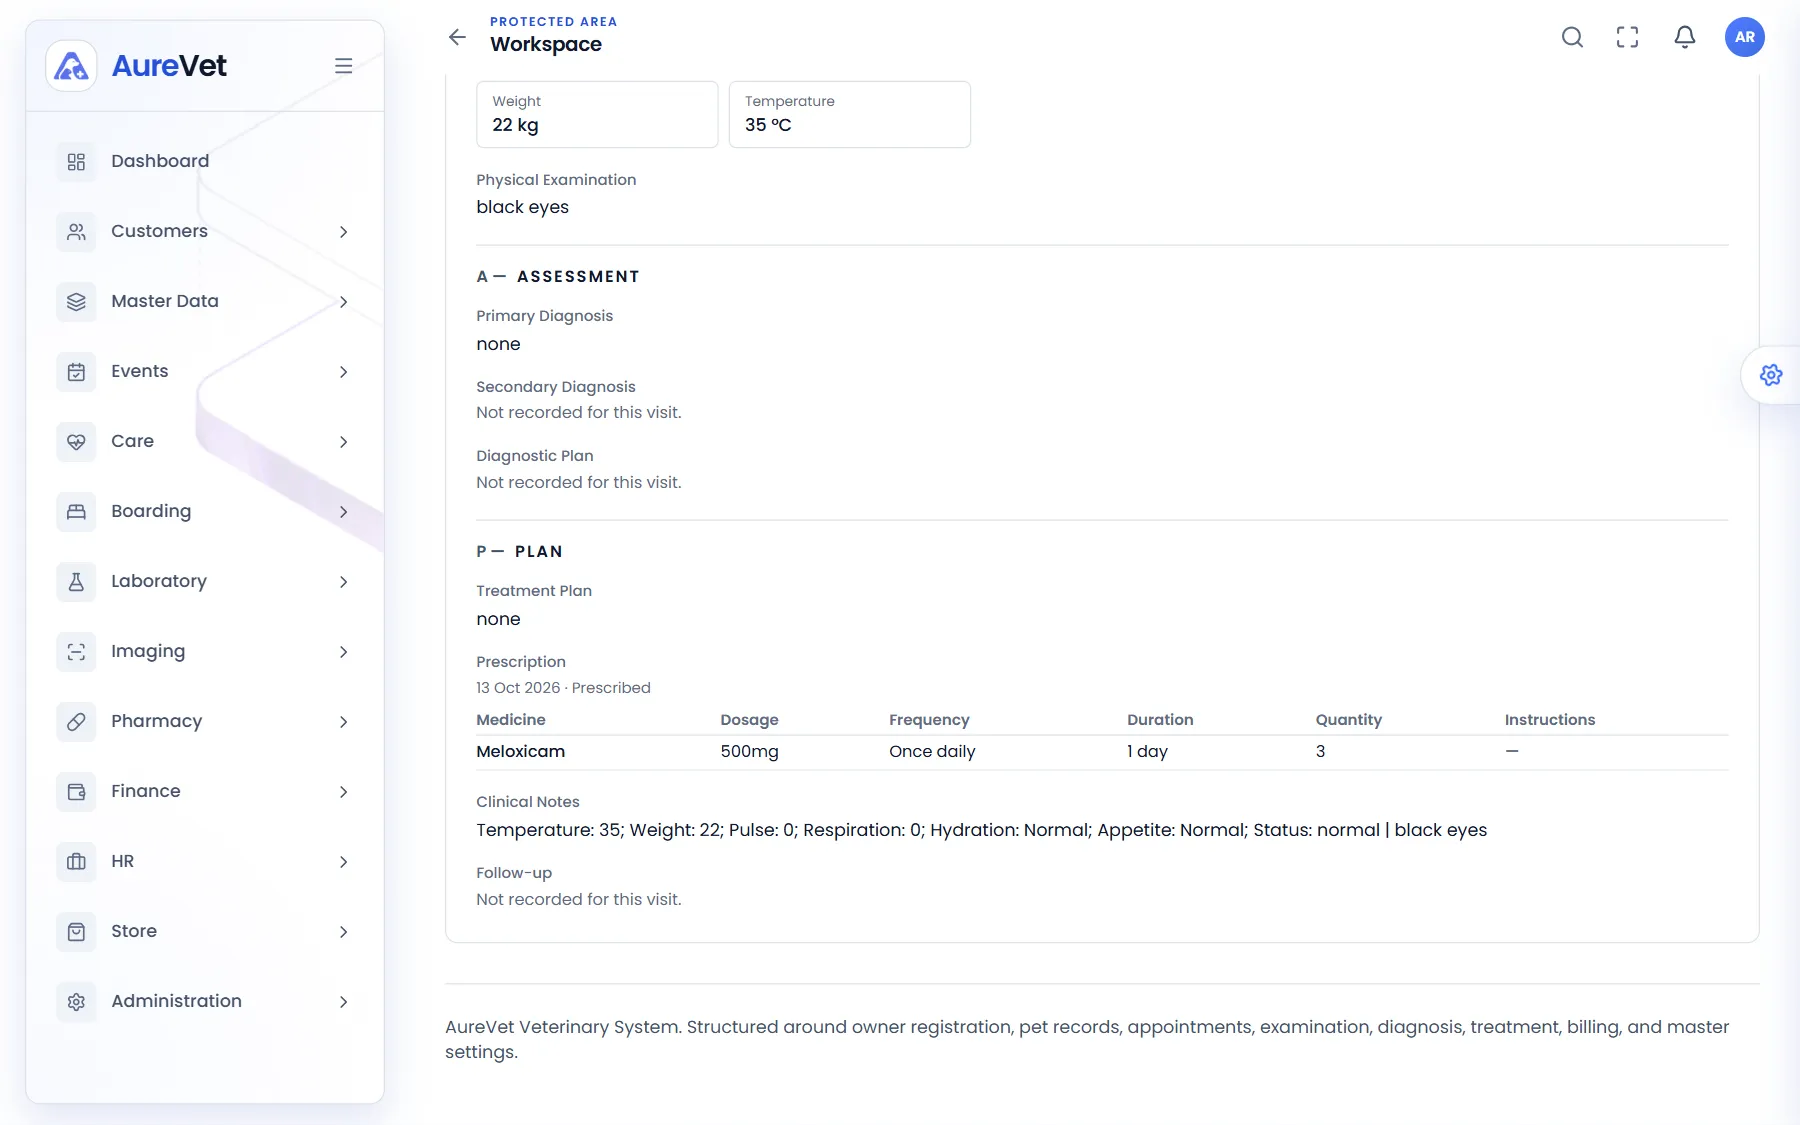Click the HR briefcase icon
The height and width of the screenshot is (1125, 1800).
click(76, 862)
